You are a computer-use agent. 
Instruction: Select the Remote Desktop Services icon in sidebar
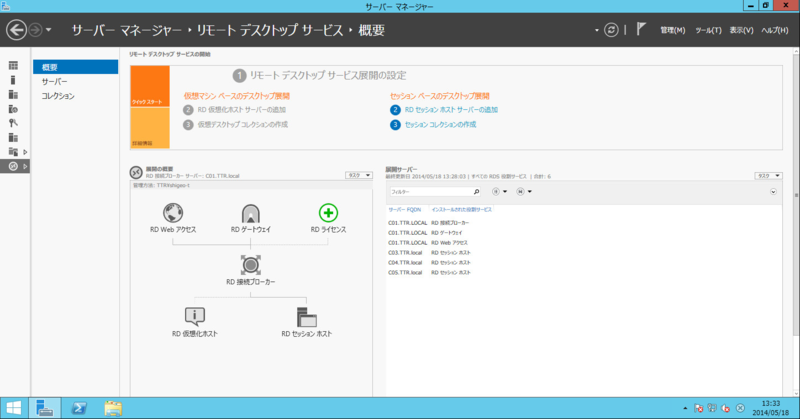(13, 166)
